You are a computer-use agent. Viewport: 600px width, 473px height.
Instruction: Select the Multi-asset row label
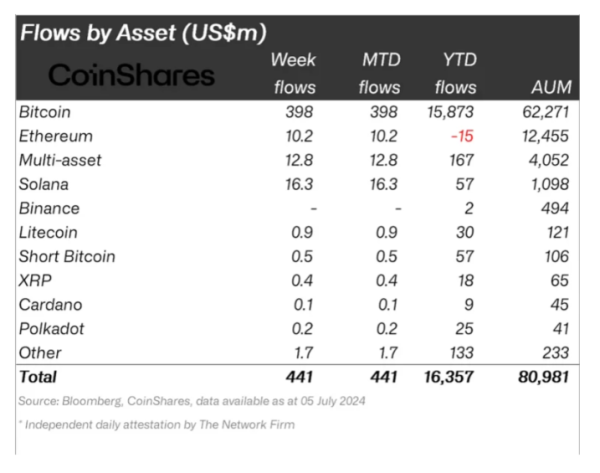pyautogui.click(x=59, y=159)
